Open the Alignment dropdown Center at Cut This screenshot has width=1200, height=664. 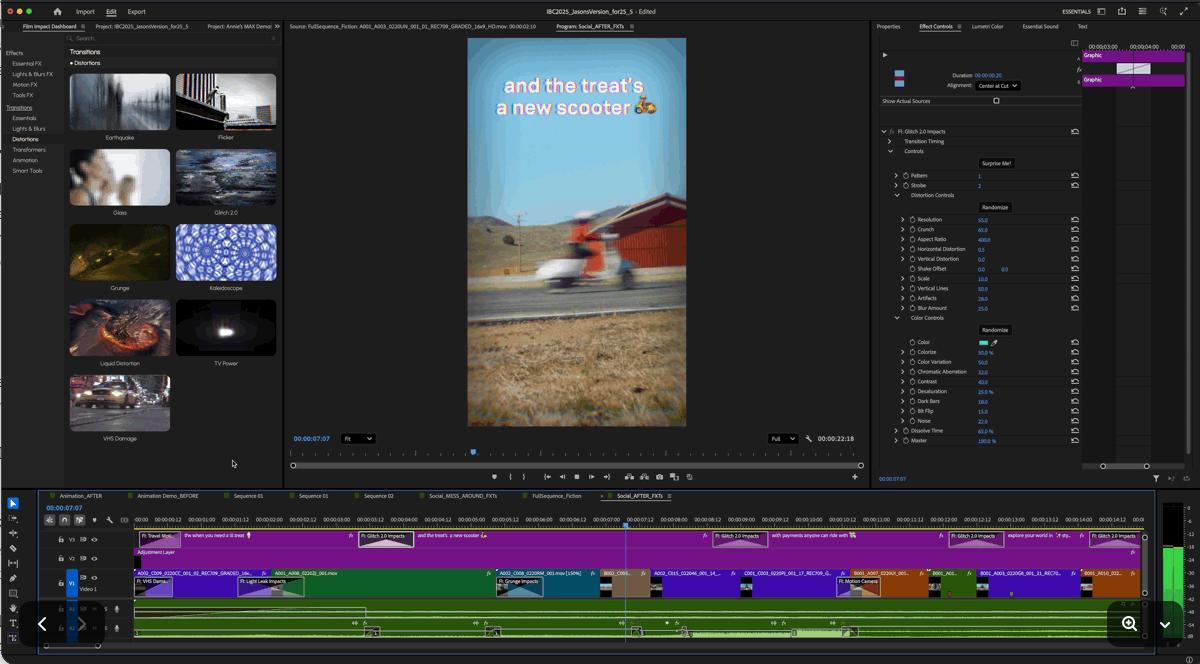(999, 86)
